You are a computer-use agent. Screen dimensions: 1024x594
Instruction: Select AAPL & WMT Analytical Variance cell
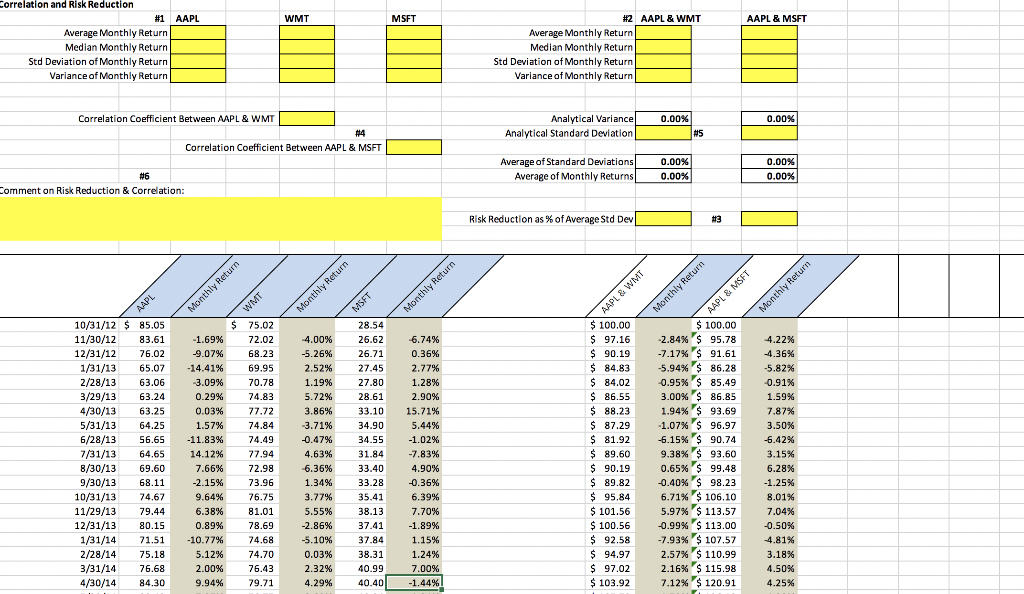point(664,119)
